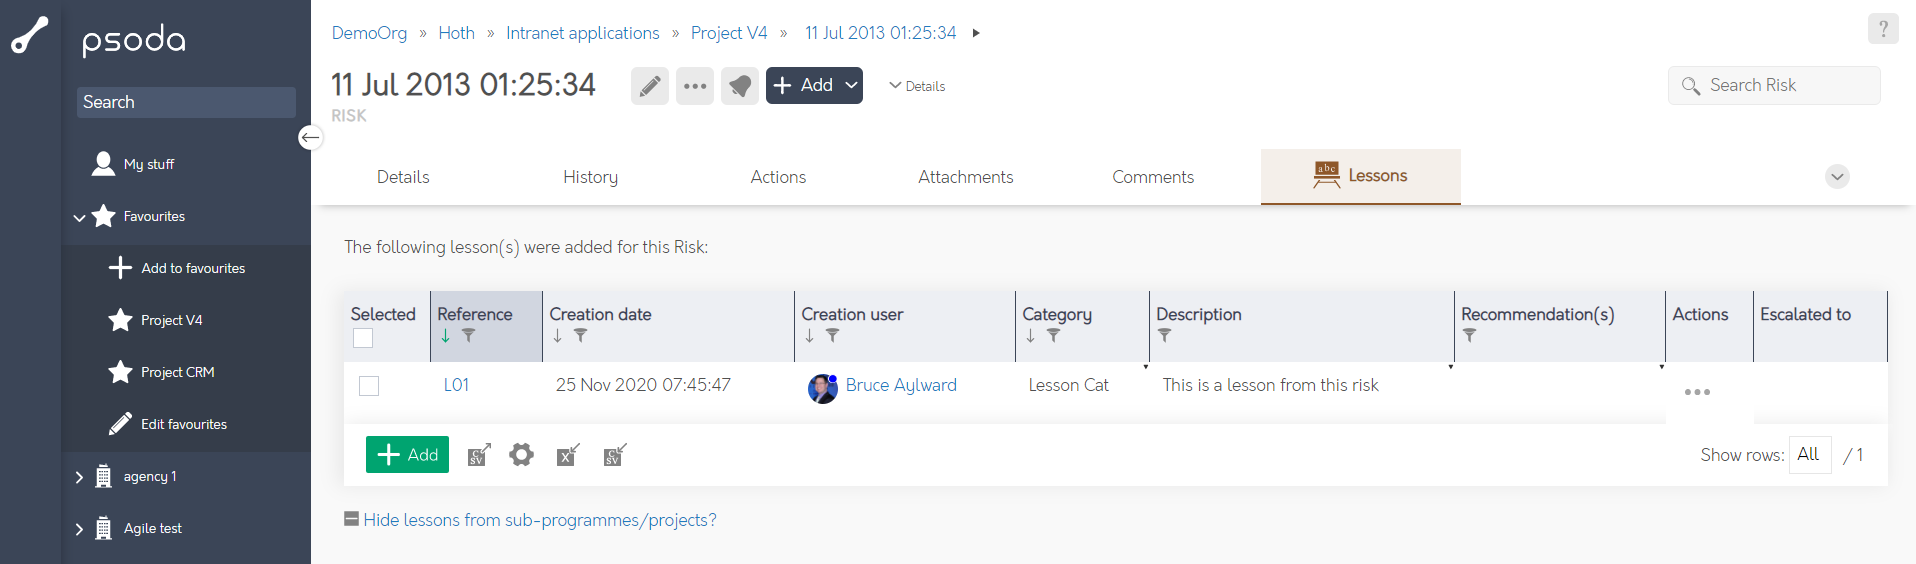Screen dimensions: 1916x564
Task: Check the checkbox for lesson L01
Action: (369, 386)
